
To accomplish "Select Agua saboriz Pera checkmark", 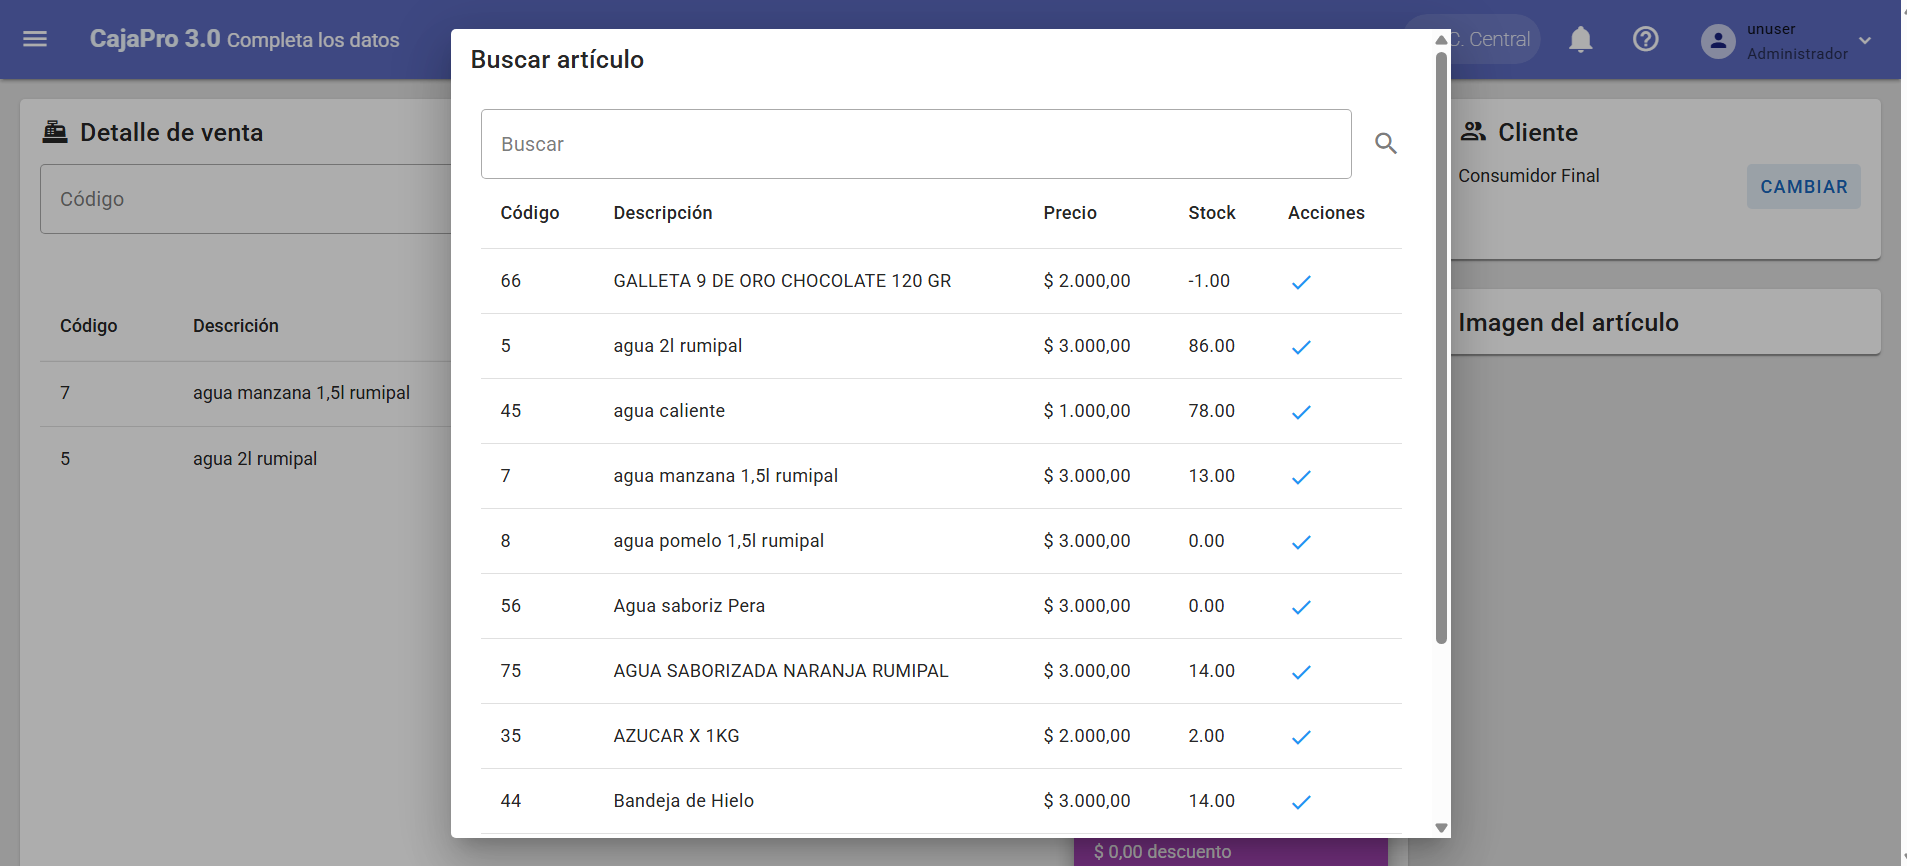I will [x=1300, y=607].
